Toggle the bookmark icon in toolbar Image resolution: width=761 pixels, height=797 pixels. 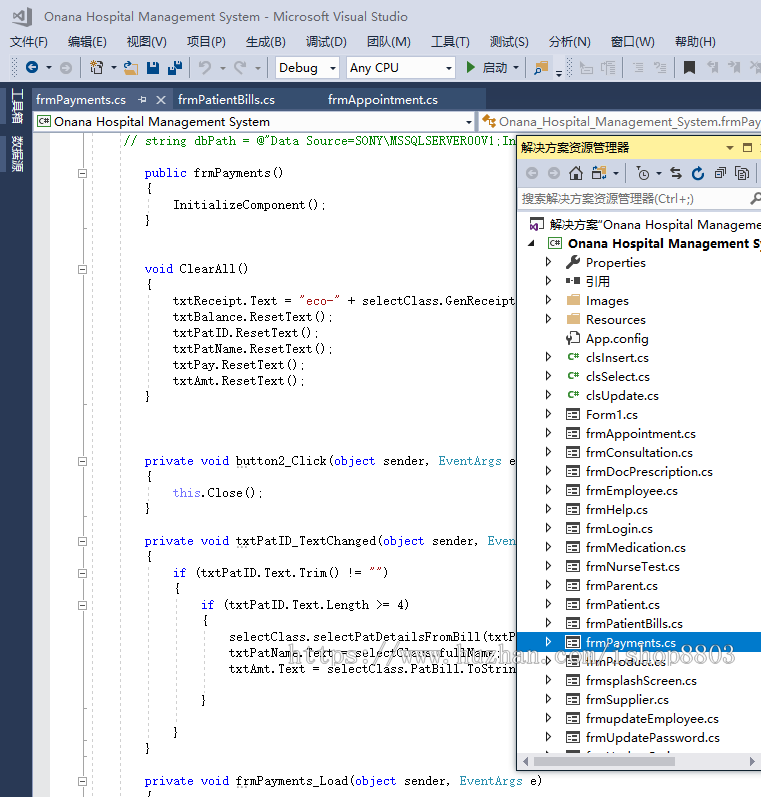click(x=689, y=68)
